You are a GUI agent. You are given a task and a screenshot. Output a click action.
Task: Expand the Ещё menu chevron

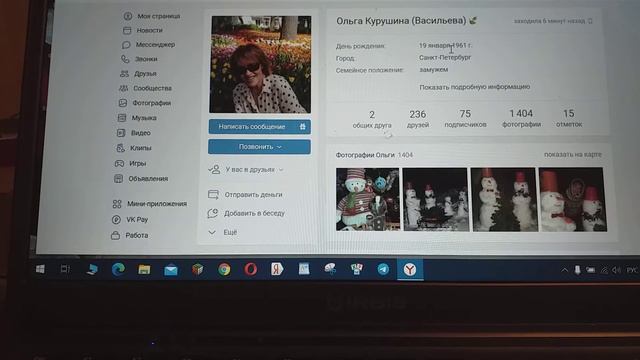pos(212,232)
